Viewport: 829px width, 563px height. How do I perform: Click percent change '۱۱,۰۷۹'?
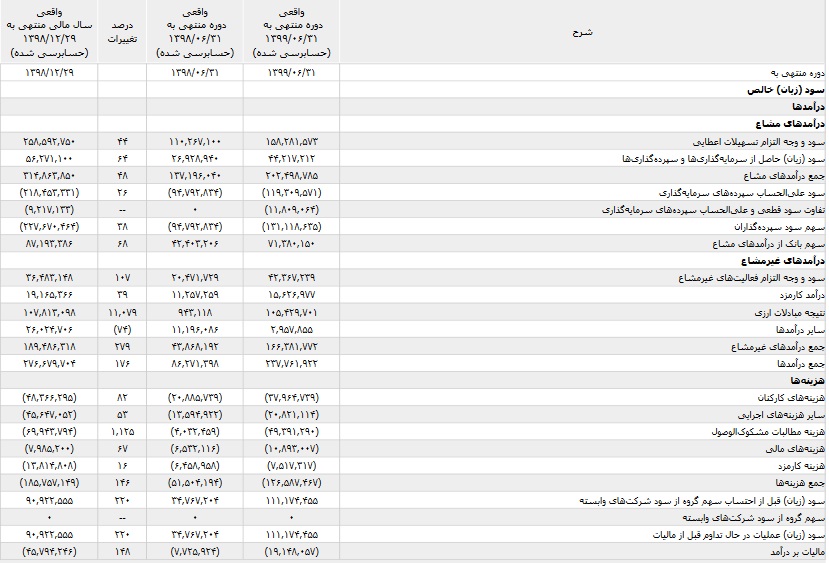coord(122,312)
